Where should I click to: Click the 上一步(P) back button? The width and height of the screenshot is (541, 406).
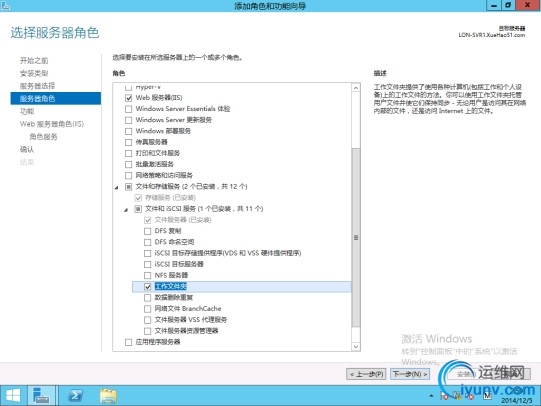366,374
